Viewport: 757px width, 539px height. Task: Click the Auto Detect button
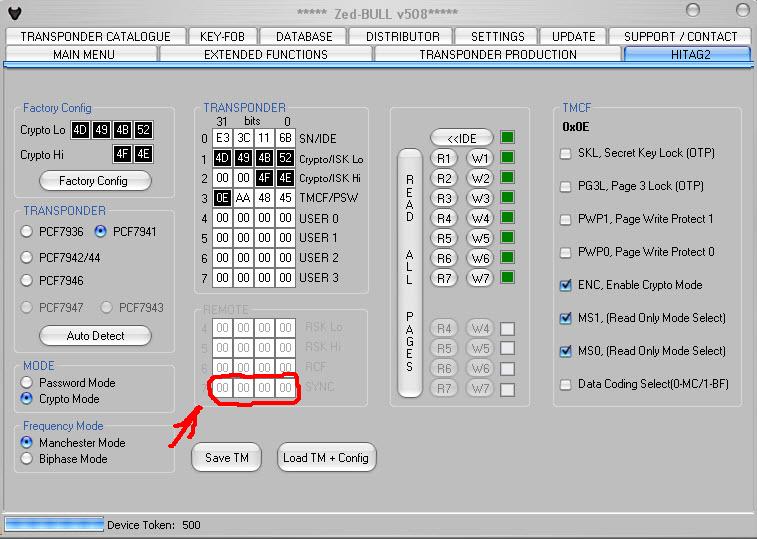(95, 336)
